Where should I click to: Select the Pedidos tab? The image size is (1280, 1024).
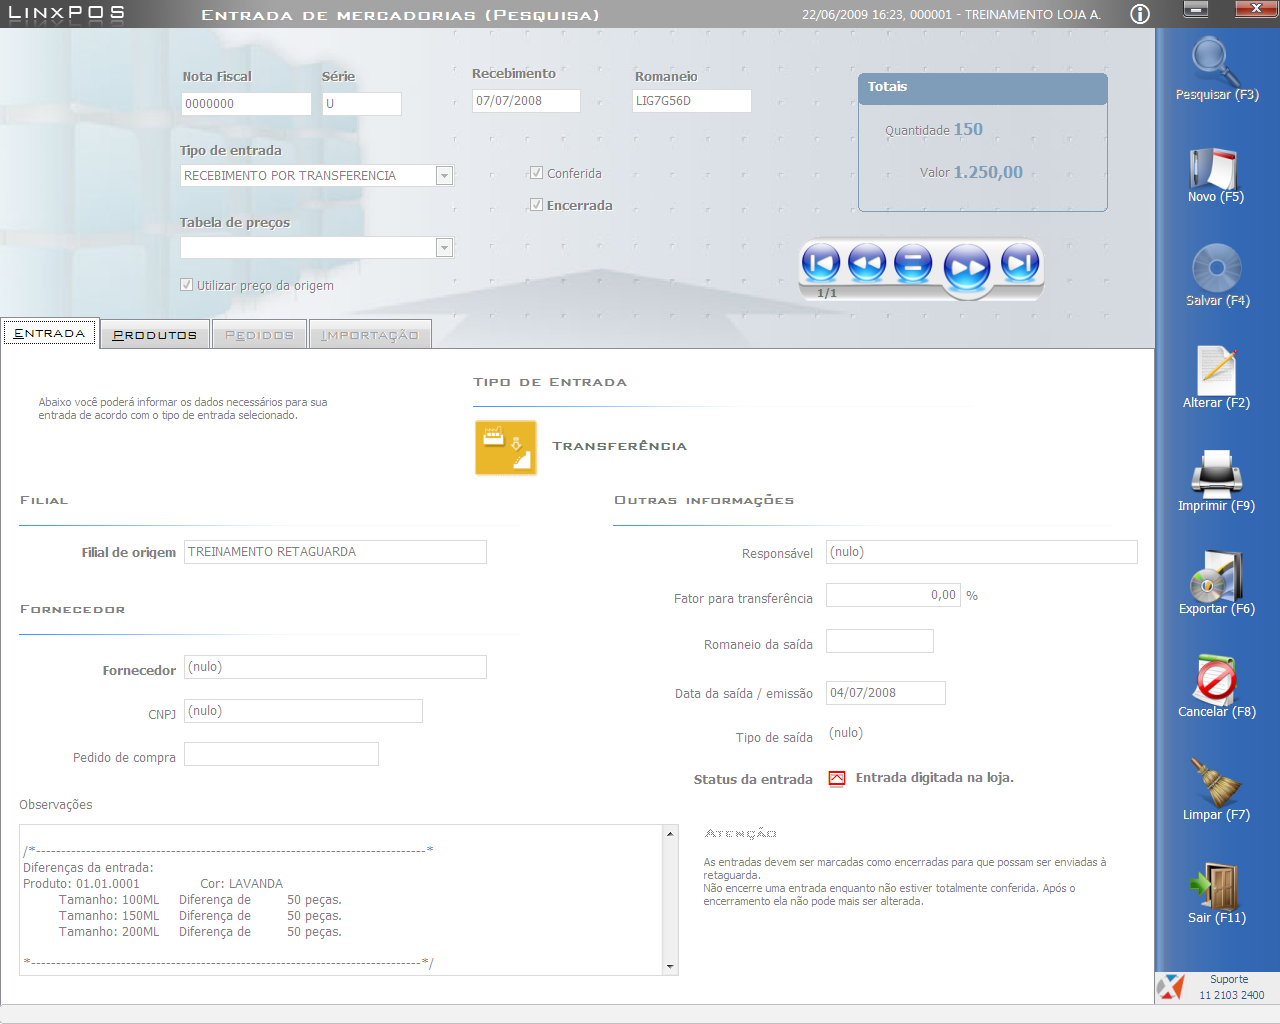tap(259, 335)
